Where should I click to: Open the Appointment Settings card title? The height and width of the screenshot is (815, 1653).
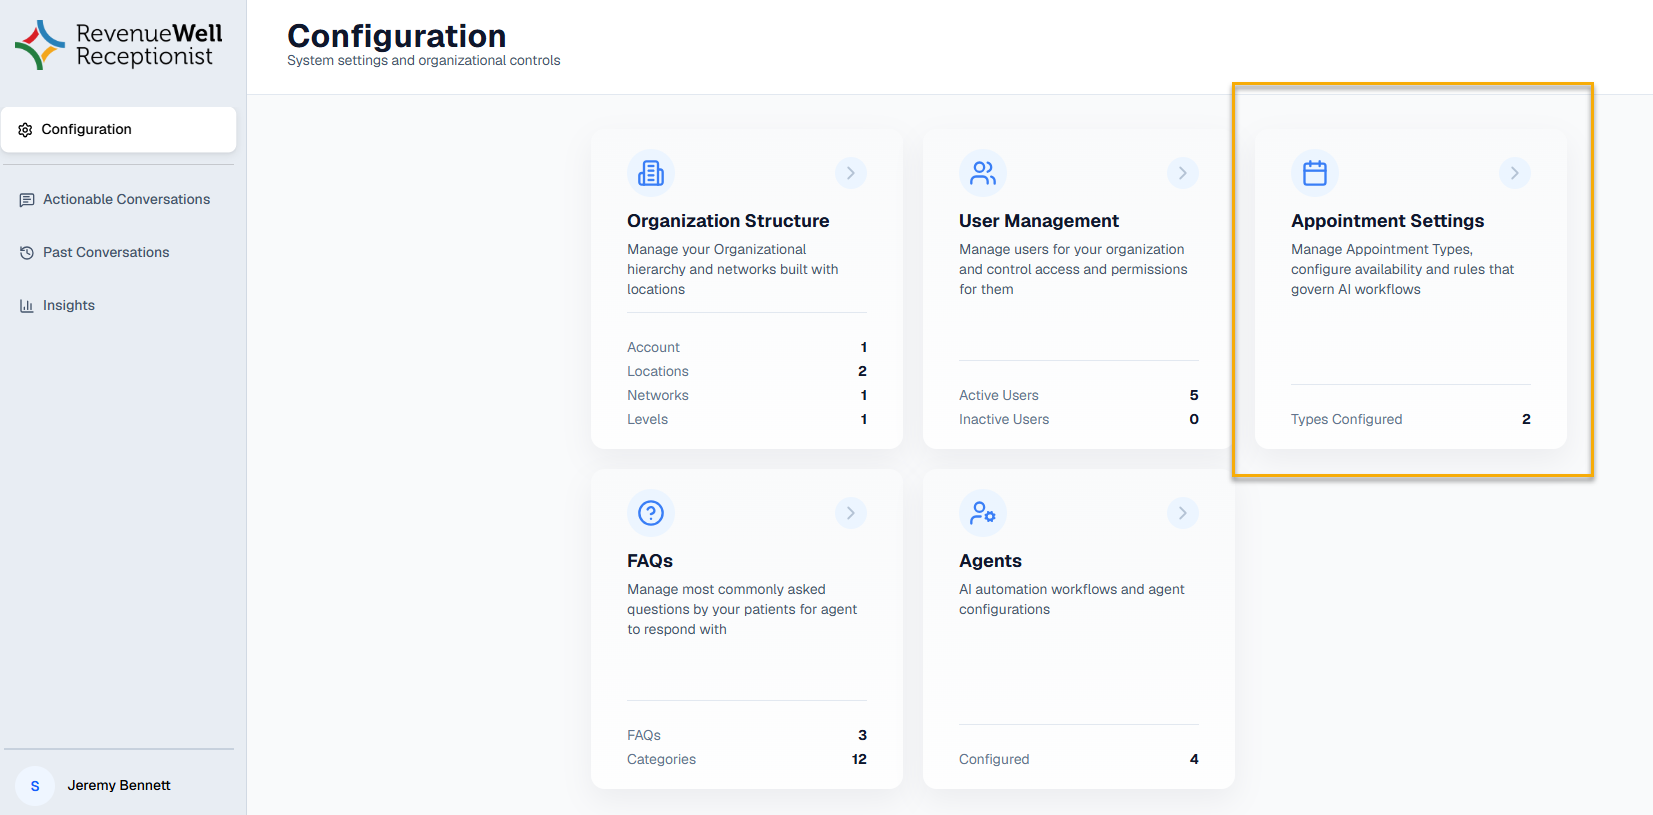click(x=1387, y=221)
